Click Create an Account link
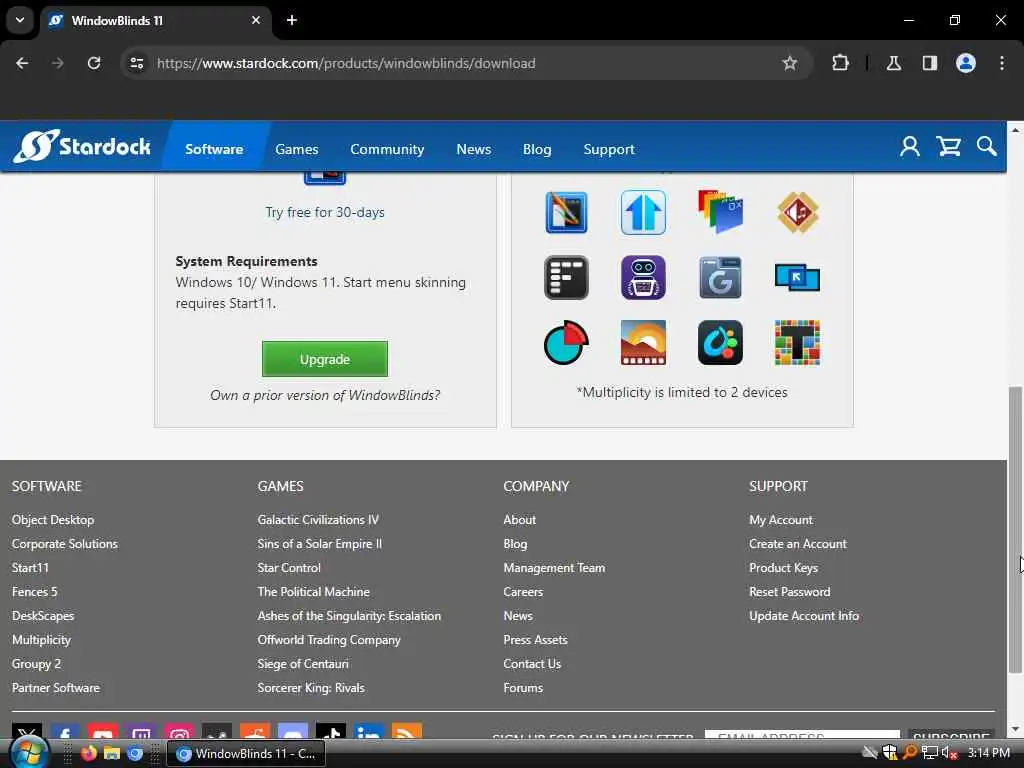The width and height of the screenshot is (1024, 768). (x=798, y=544)
